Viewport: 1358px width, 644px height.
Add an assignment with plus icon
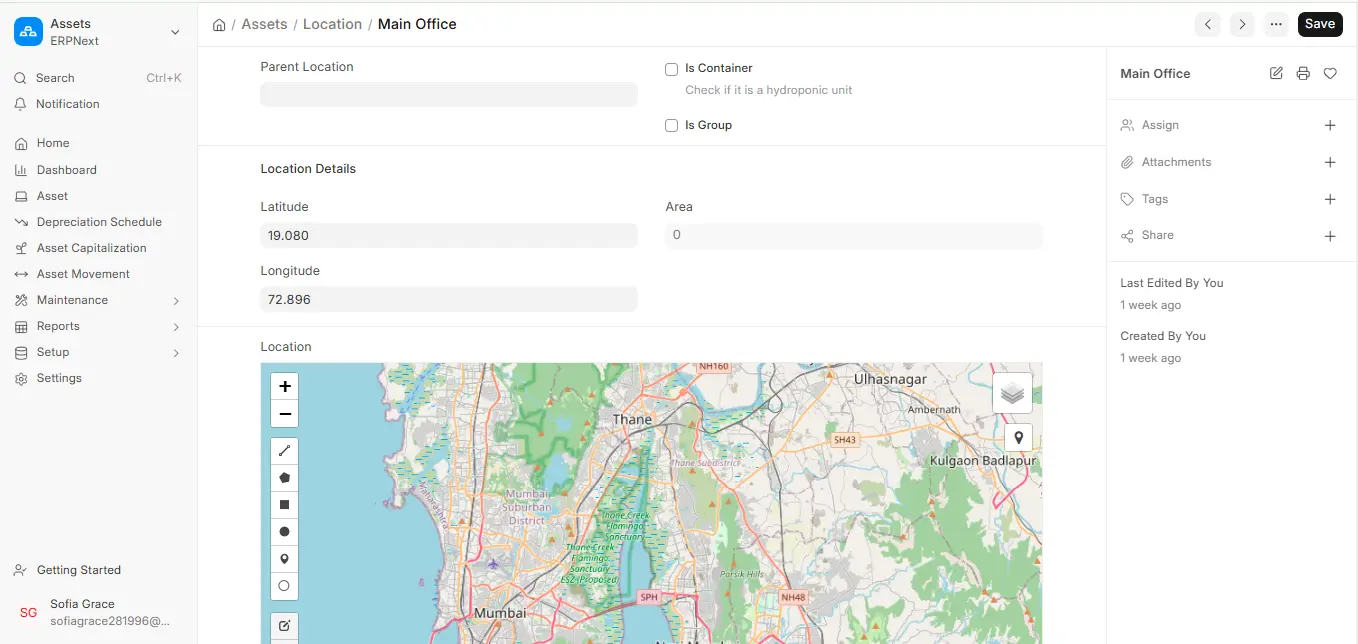click(x=1330, y=125)
